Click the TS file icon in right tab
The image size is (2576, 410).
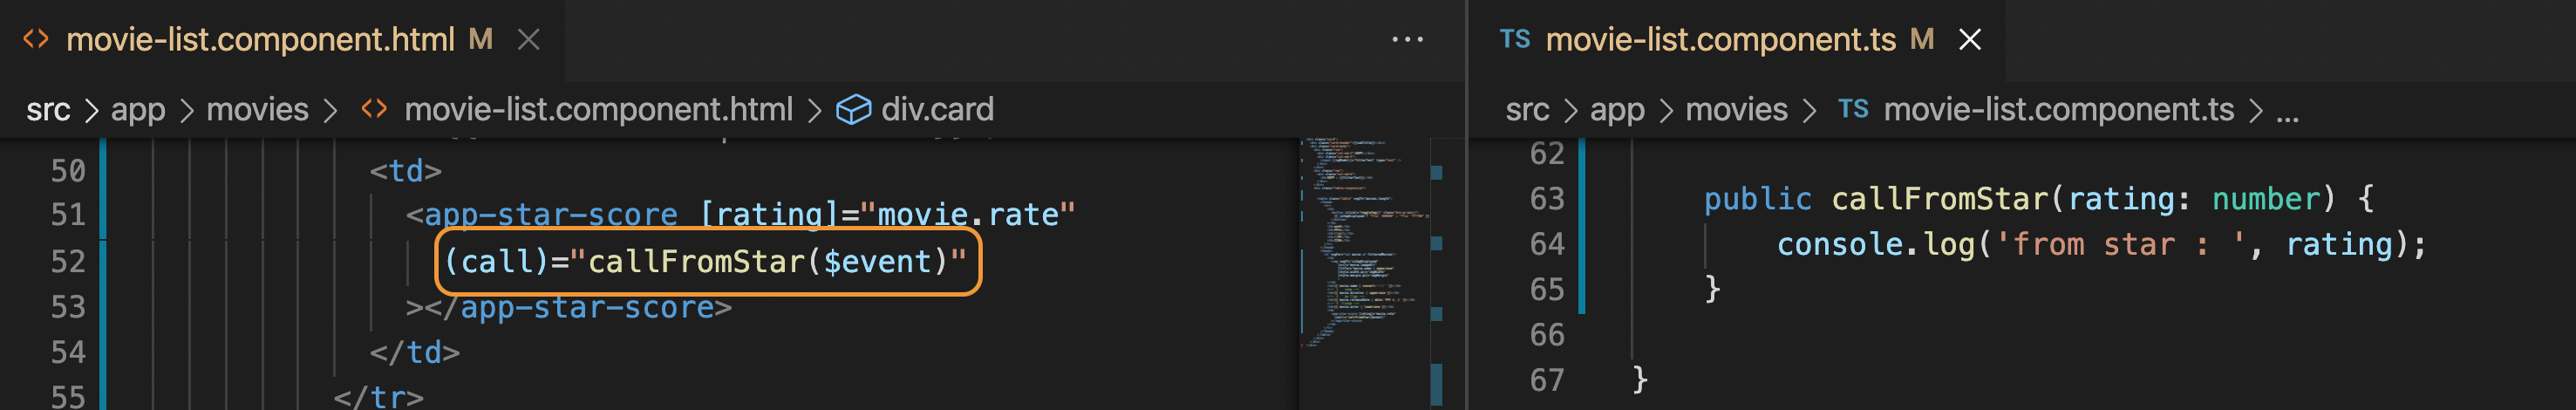click(x=1515, y=39)
